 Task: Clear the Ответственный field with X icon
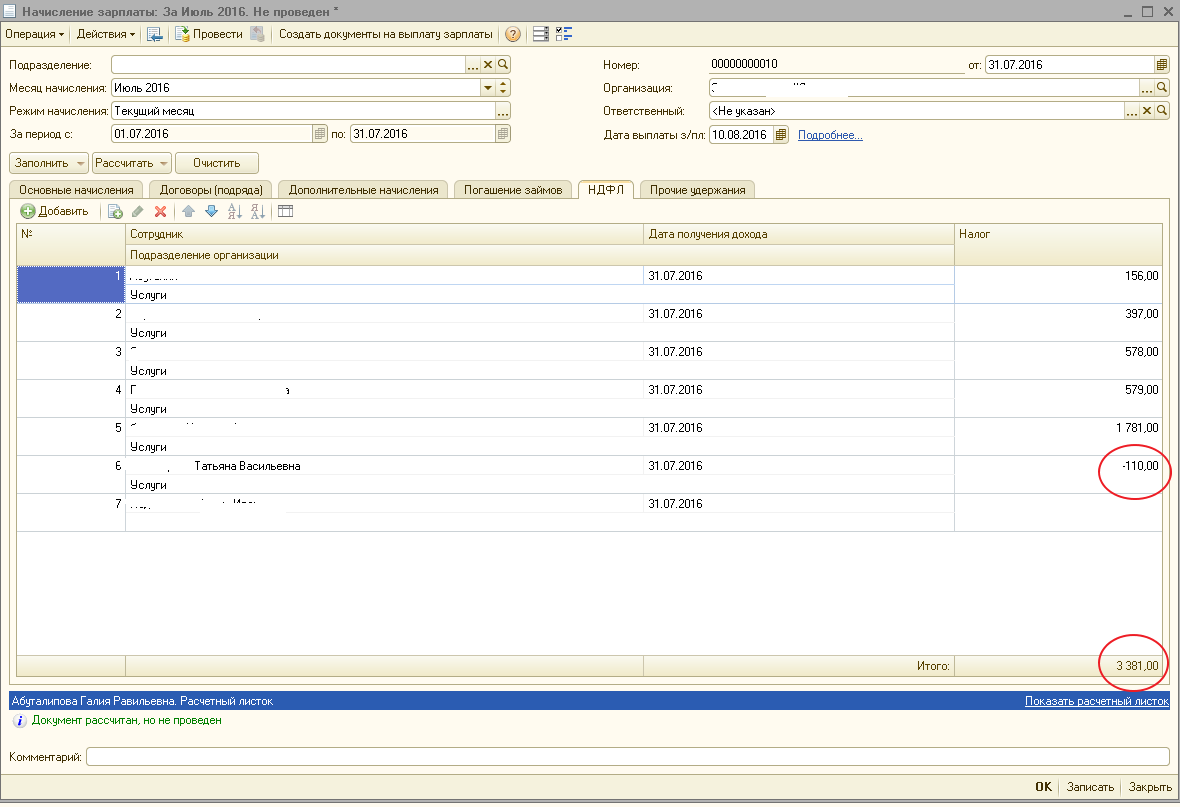(1147, 111)
